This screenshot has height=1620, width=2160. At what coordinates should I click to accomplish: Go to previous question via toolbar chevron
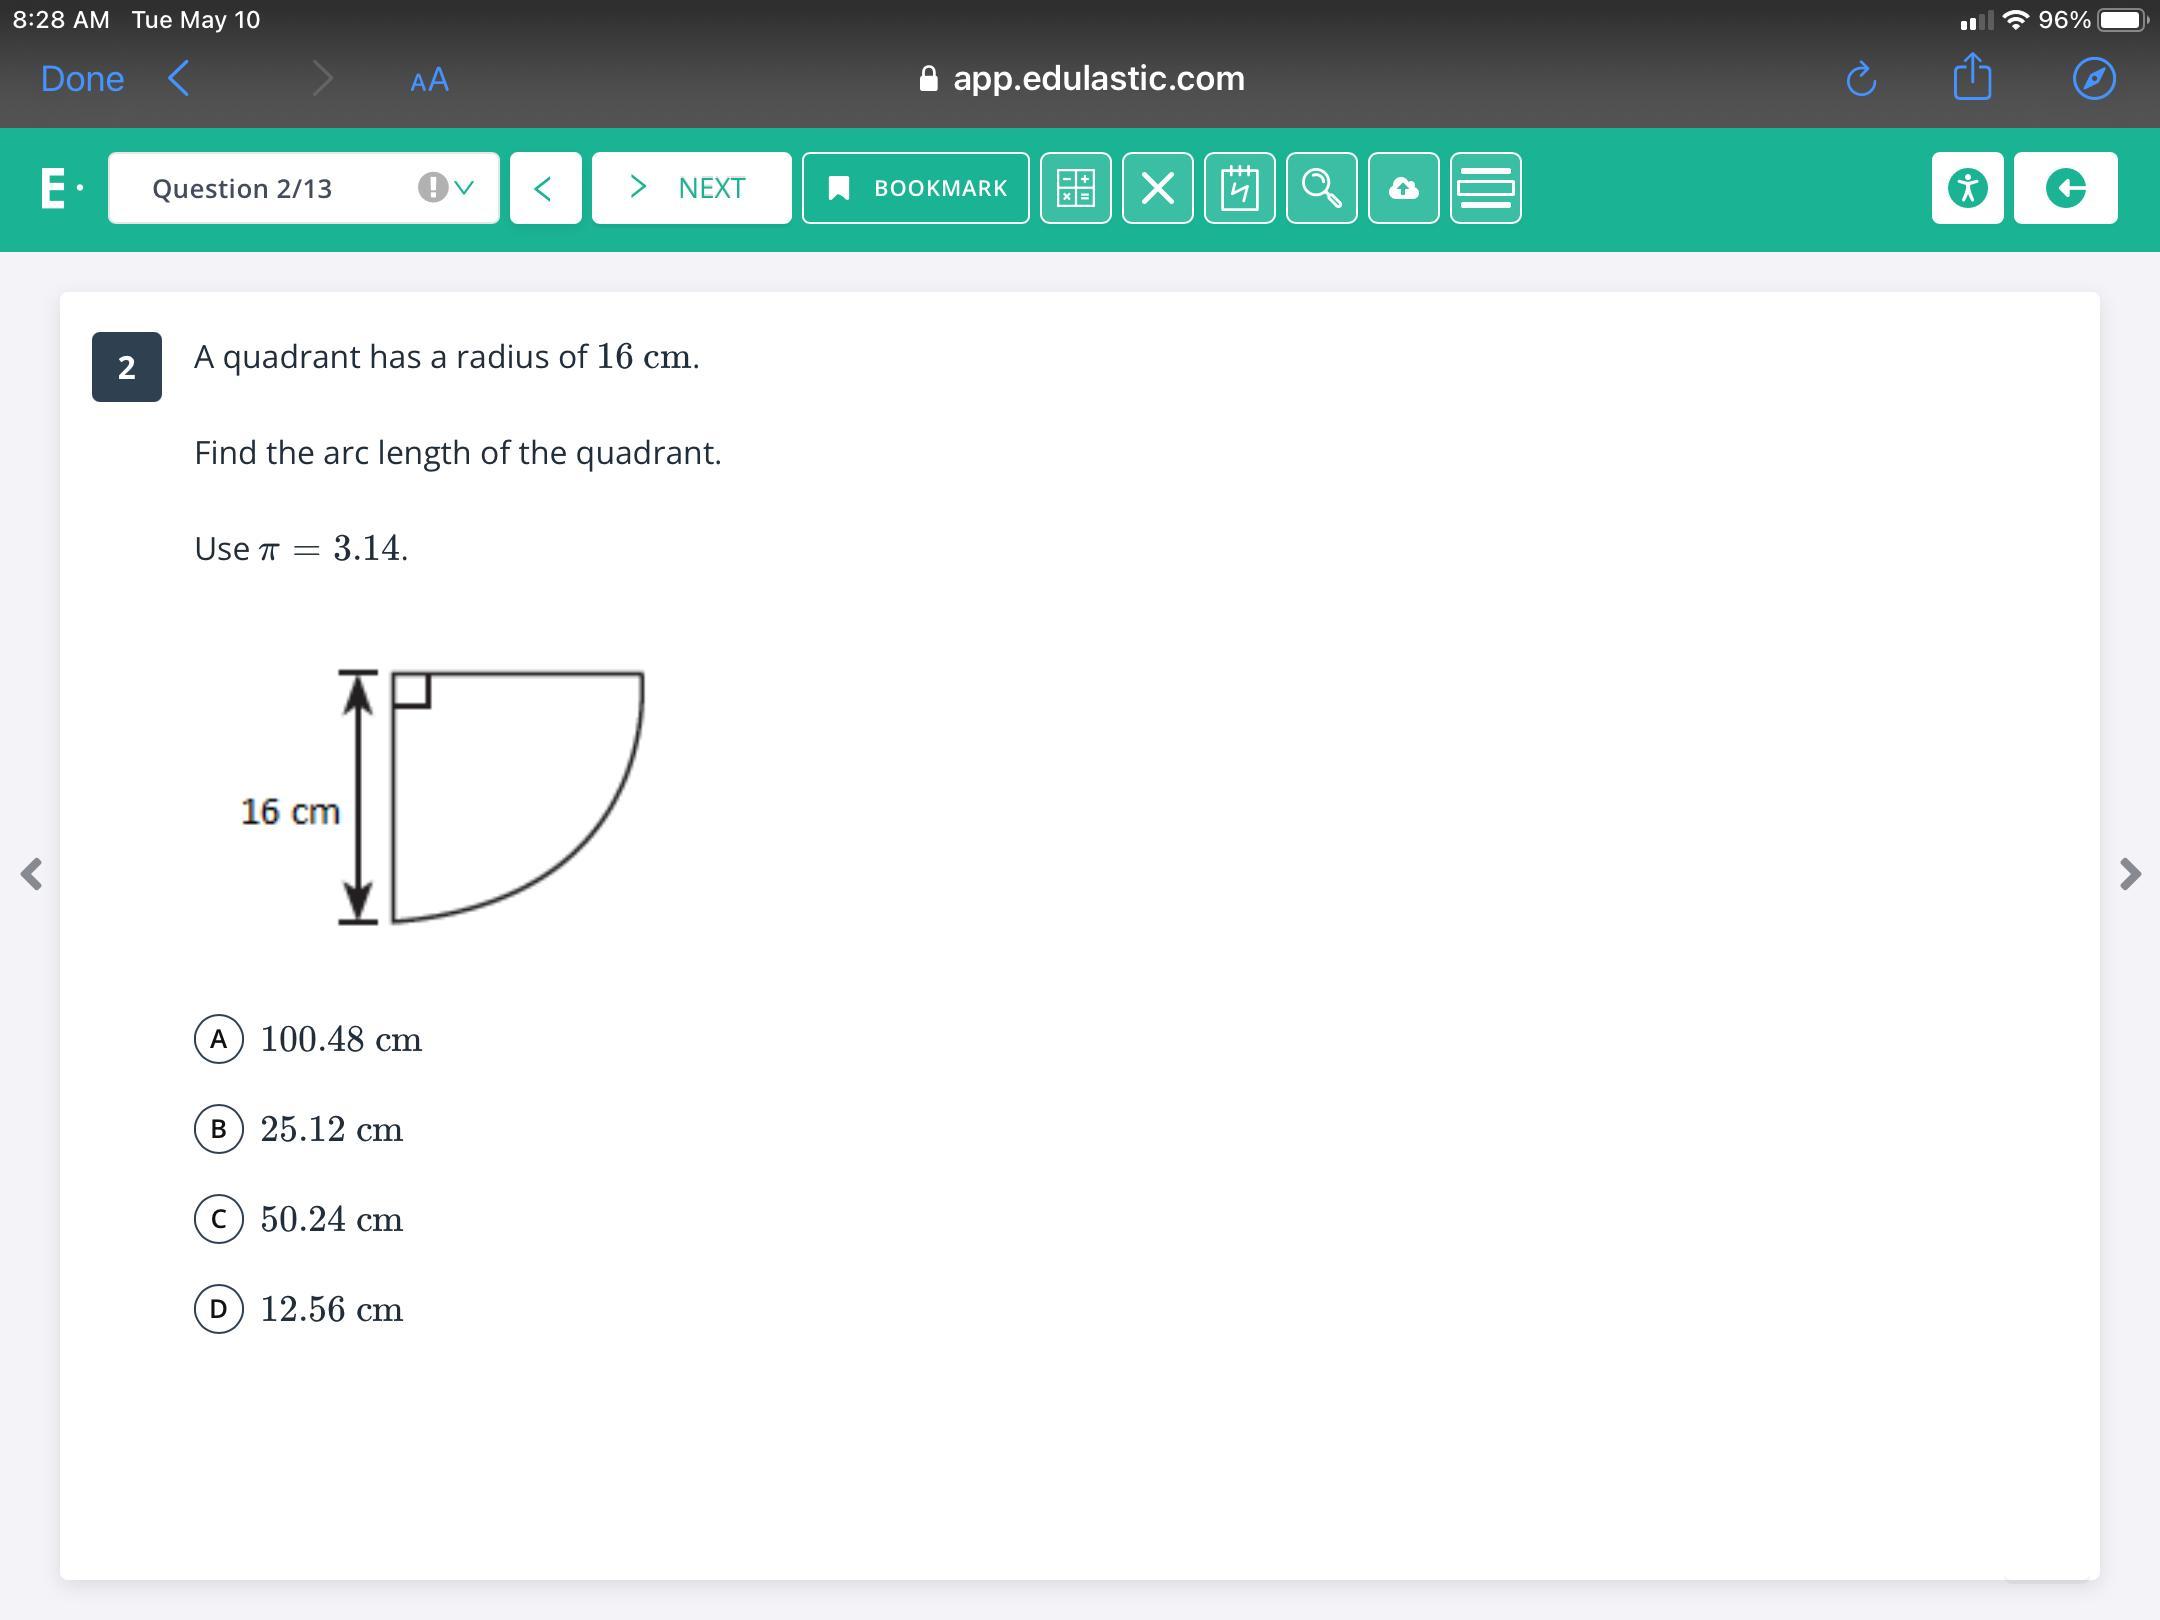click(545, 188)
